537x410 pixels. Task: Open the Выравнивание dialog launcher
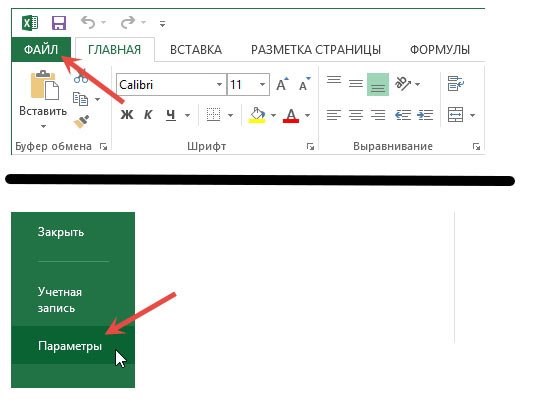[x=476, y=147]
